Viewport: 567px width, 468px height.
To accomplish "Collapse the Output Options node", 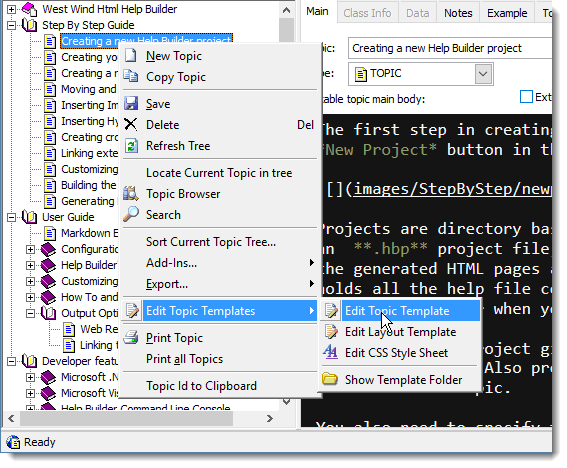I will point(30,313).
